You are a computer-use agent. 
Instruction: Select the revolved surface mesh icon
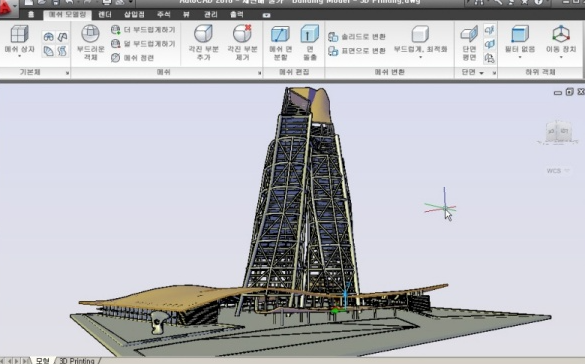(x=49, y=37)
